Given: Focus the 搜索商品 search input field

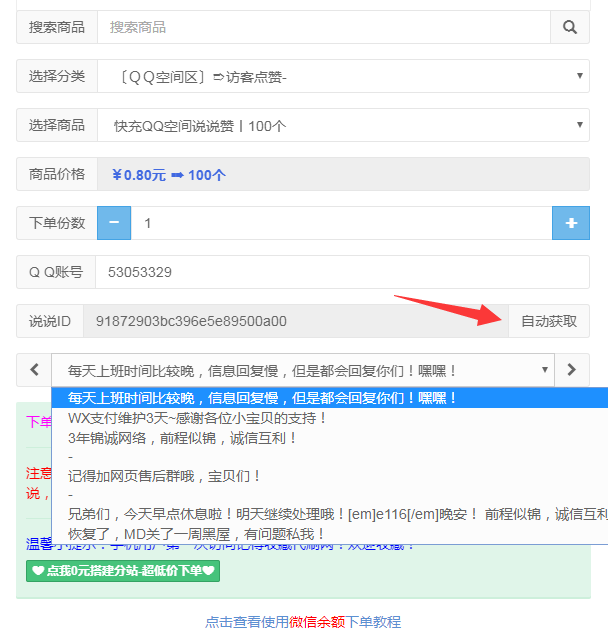Looking at the screenshot, I should [323, 27].
